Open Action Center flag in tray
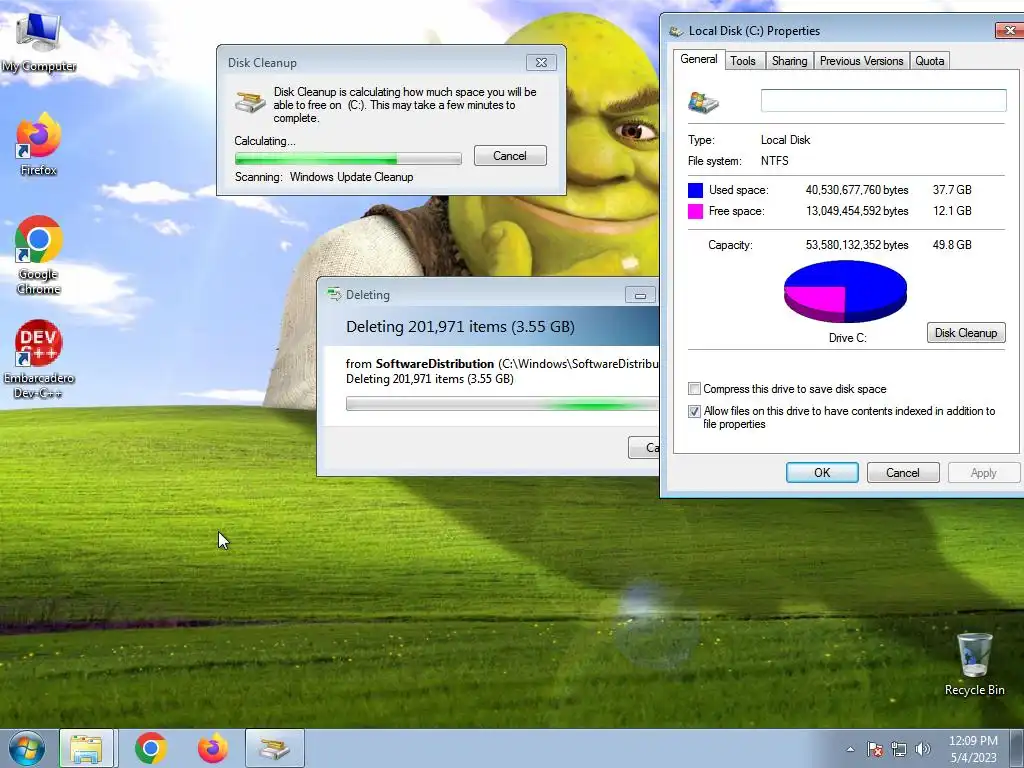1024x768 pixels. 875,749
